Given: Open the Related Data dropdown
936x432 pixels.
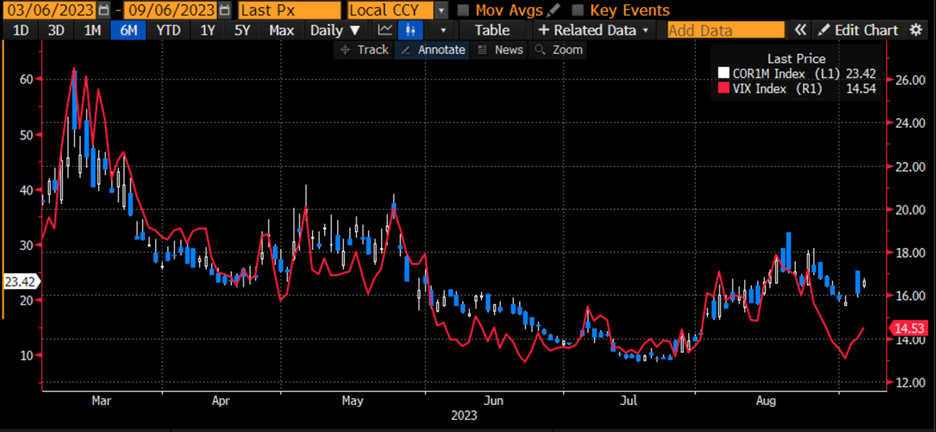Looking at the screenshot, I should pos(594,30).
